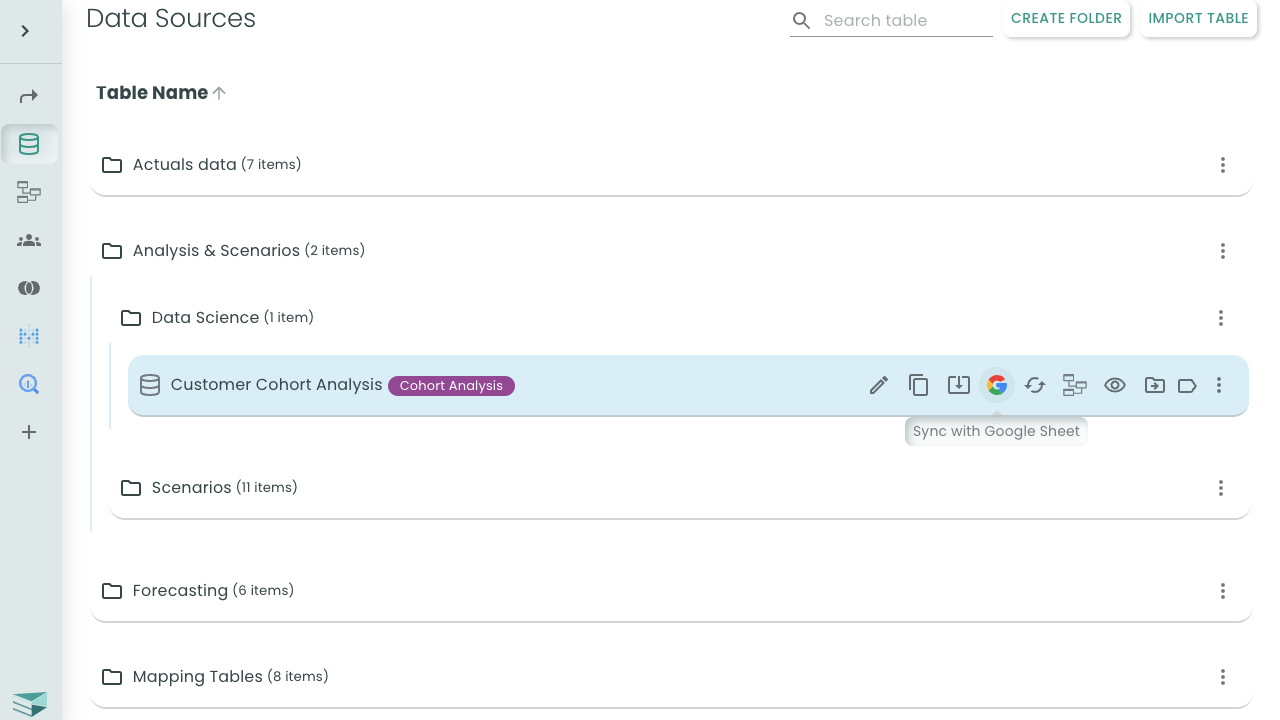The width and height of the screenshot is (1280, 720).
Task: Click the Forecasting folder icon
Action: point(112,591)
